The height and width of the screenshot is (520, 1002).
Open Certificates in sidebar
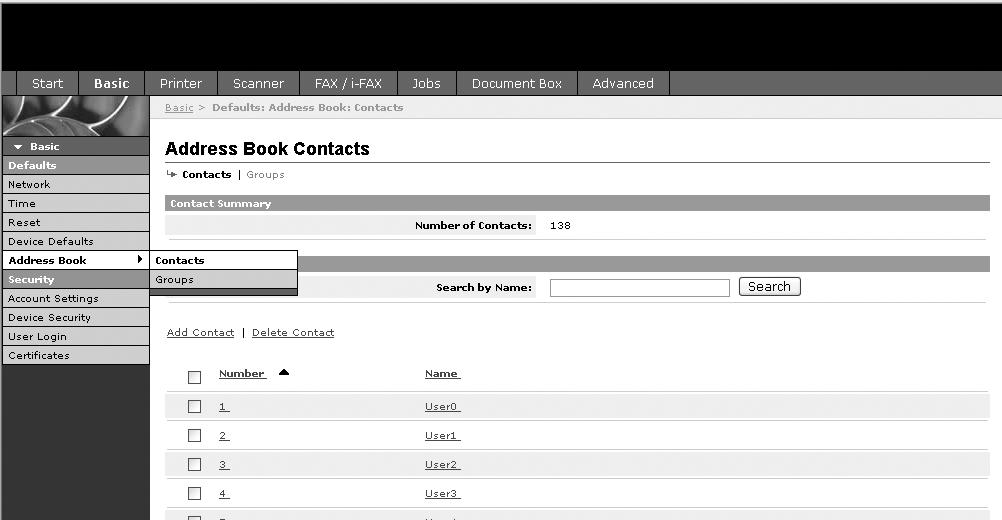pyautogui.click(x=75, y=356)
